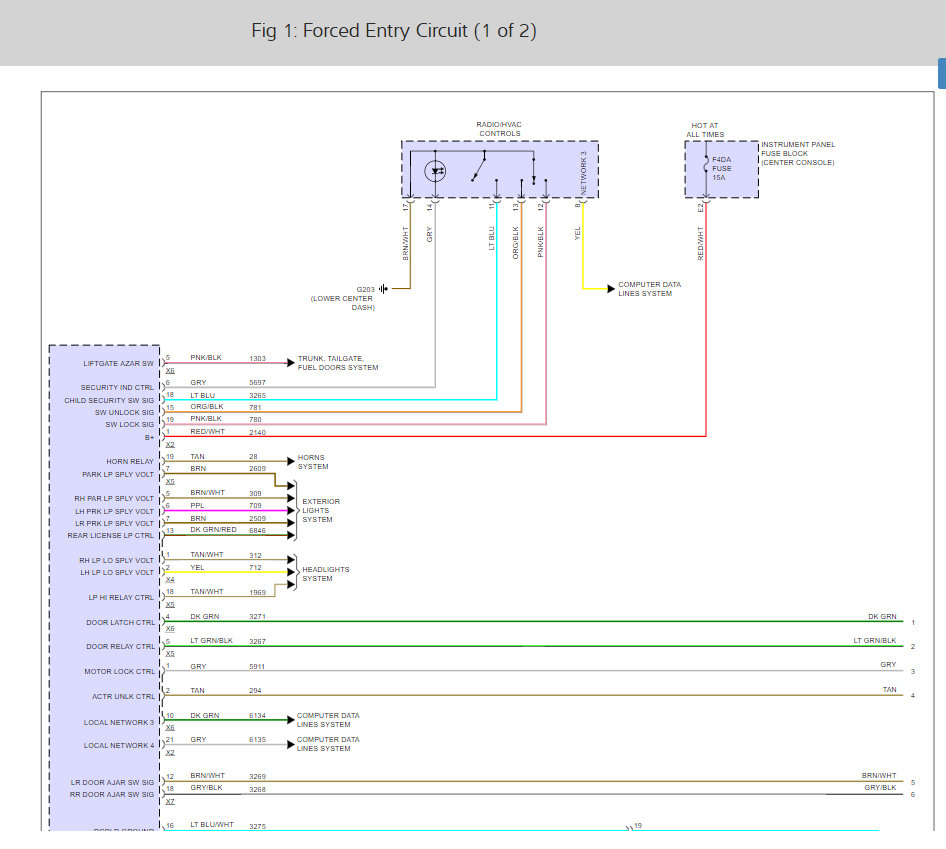Click the arrowhead pointing to Horns System

point(291,462)
